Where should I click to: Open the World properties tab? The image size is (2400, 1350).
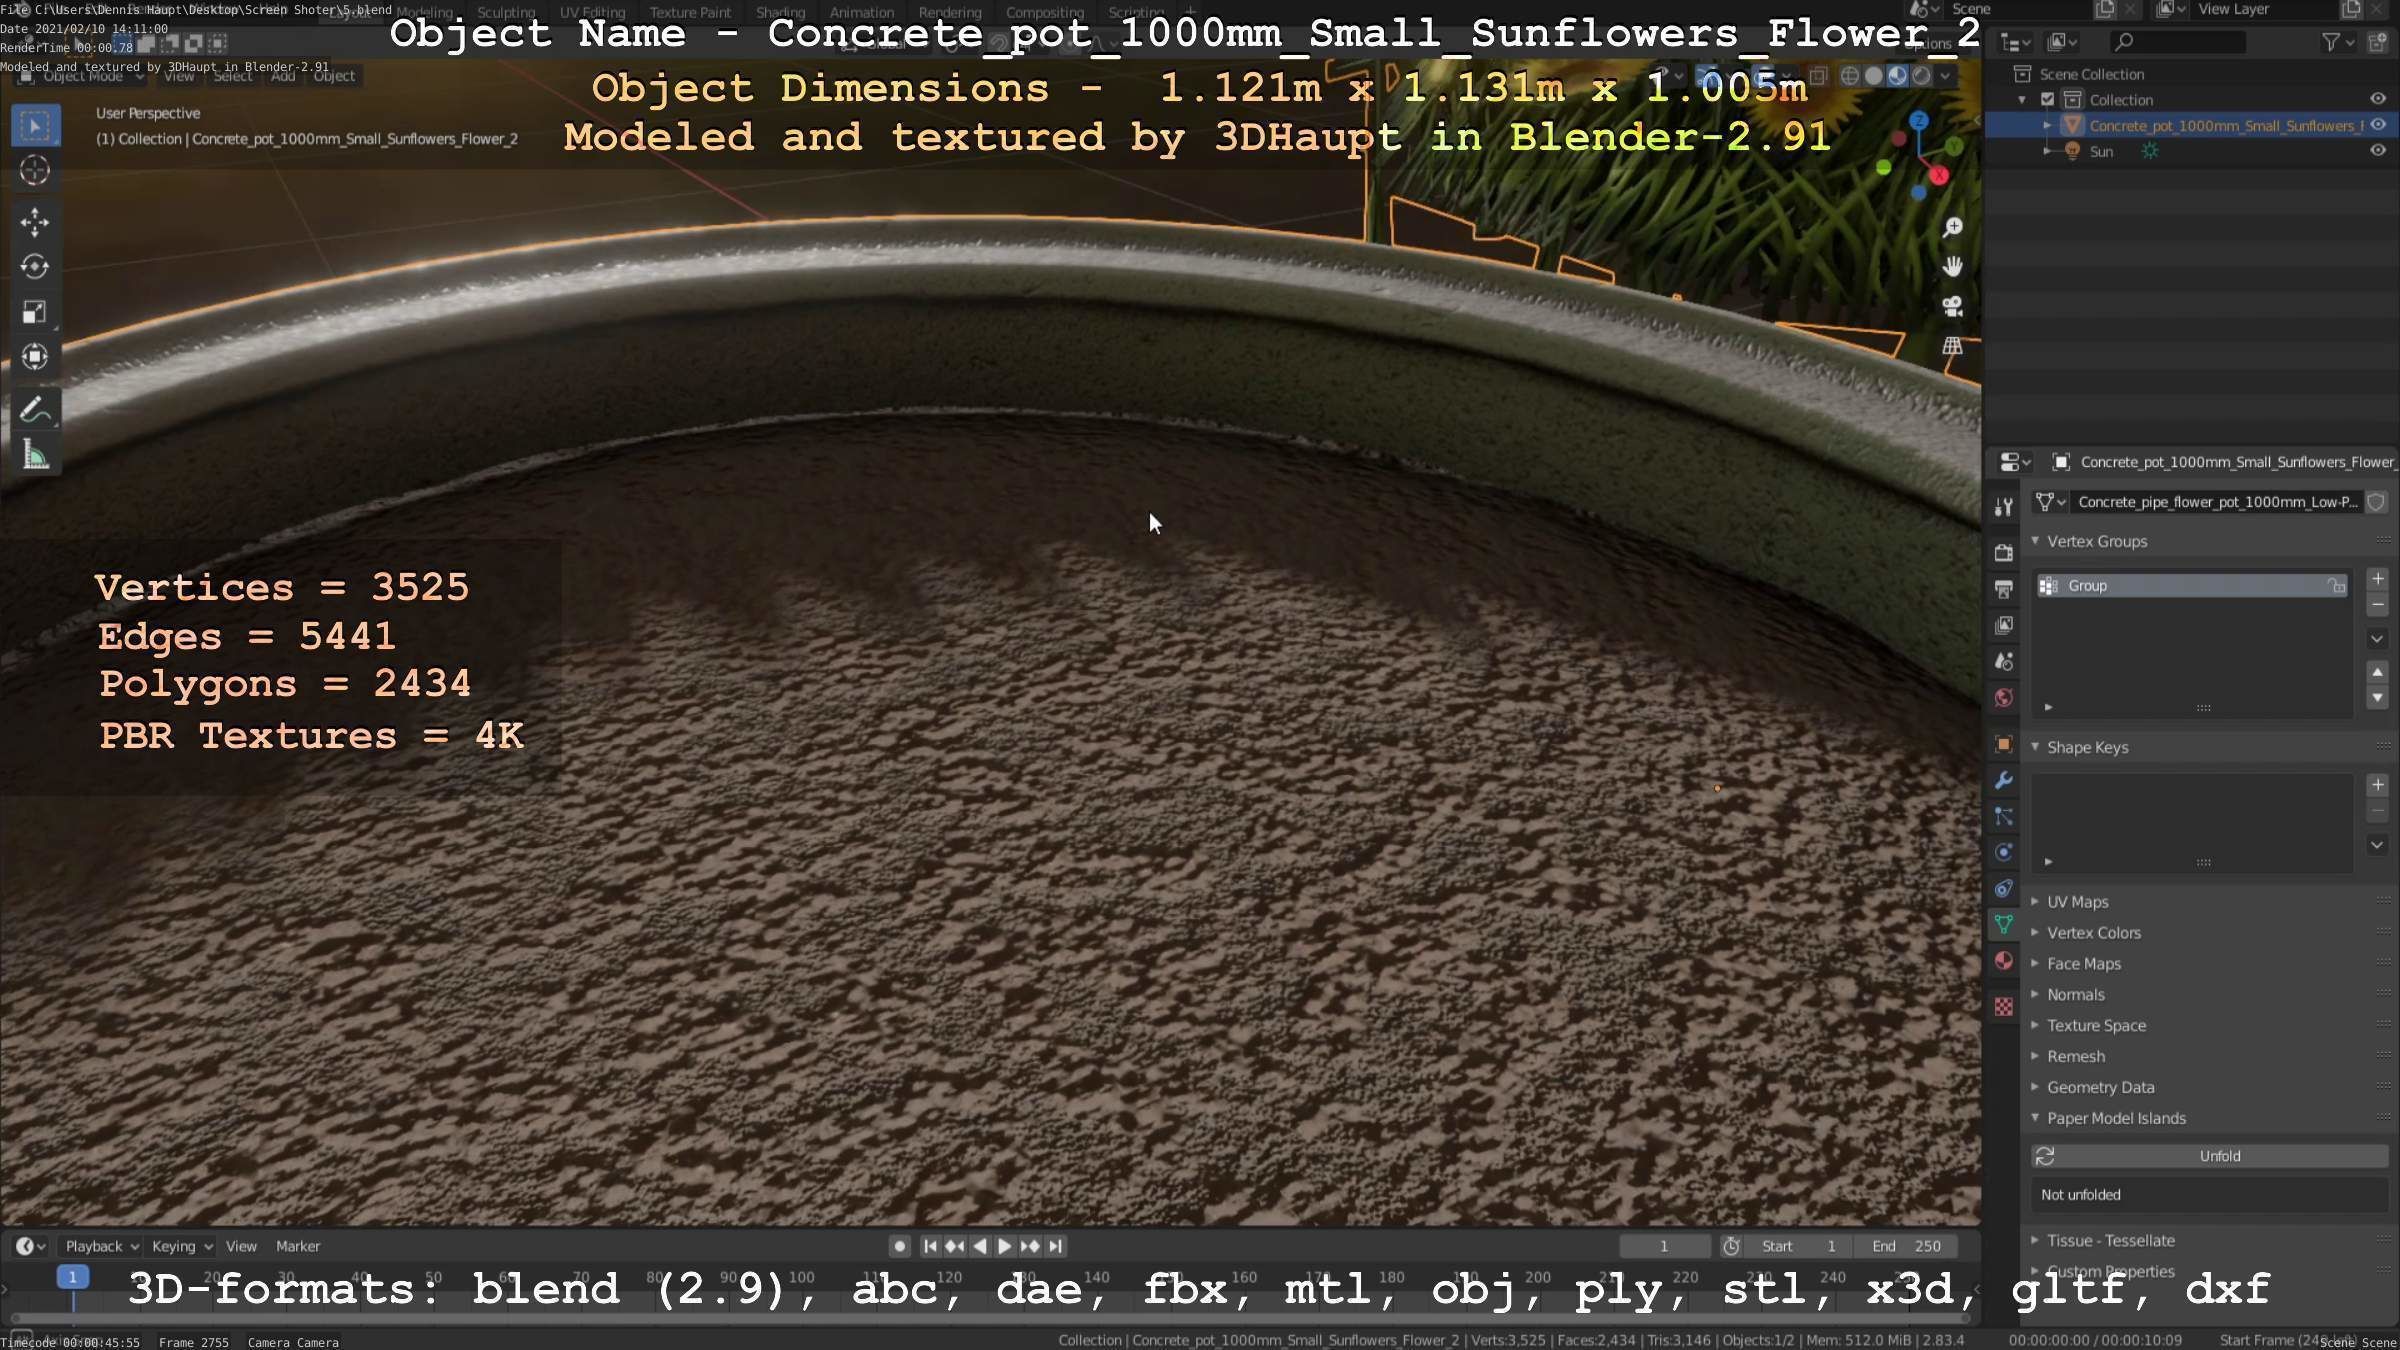2003,698
